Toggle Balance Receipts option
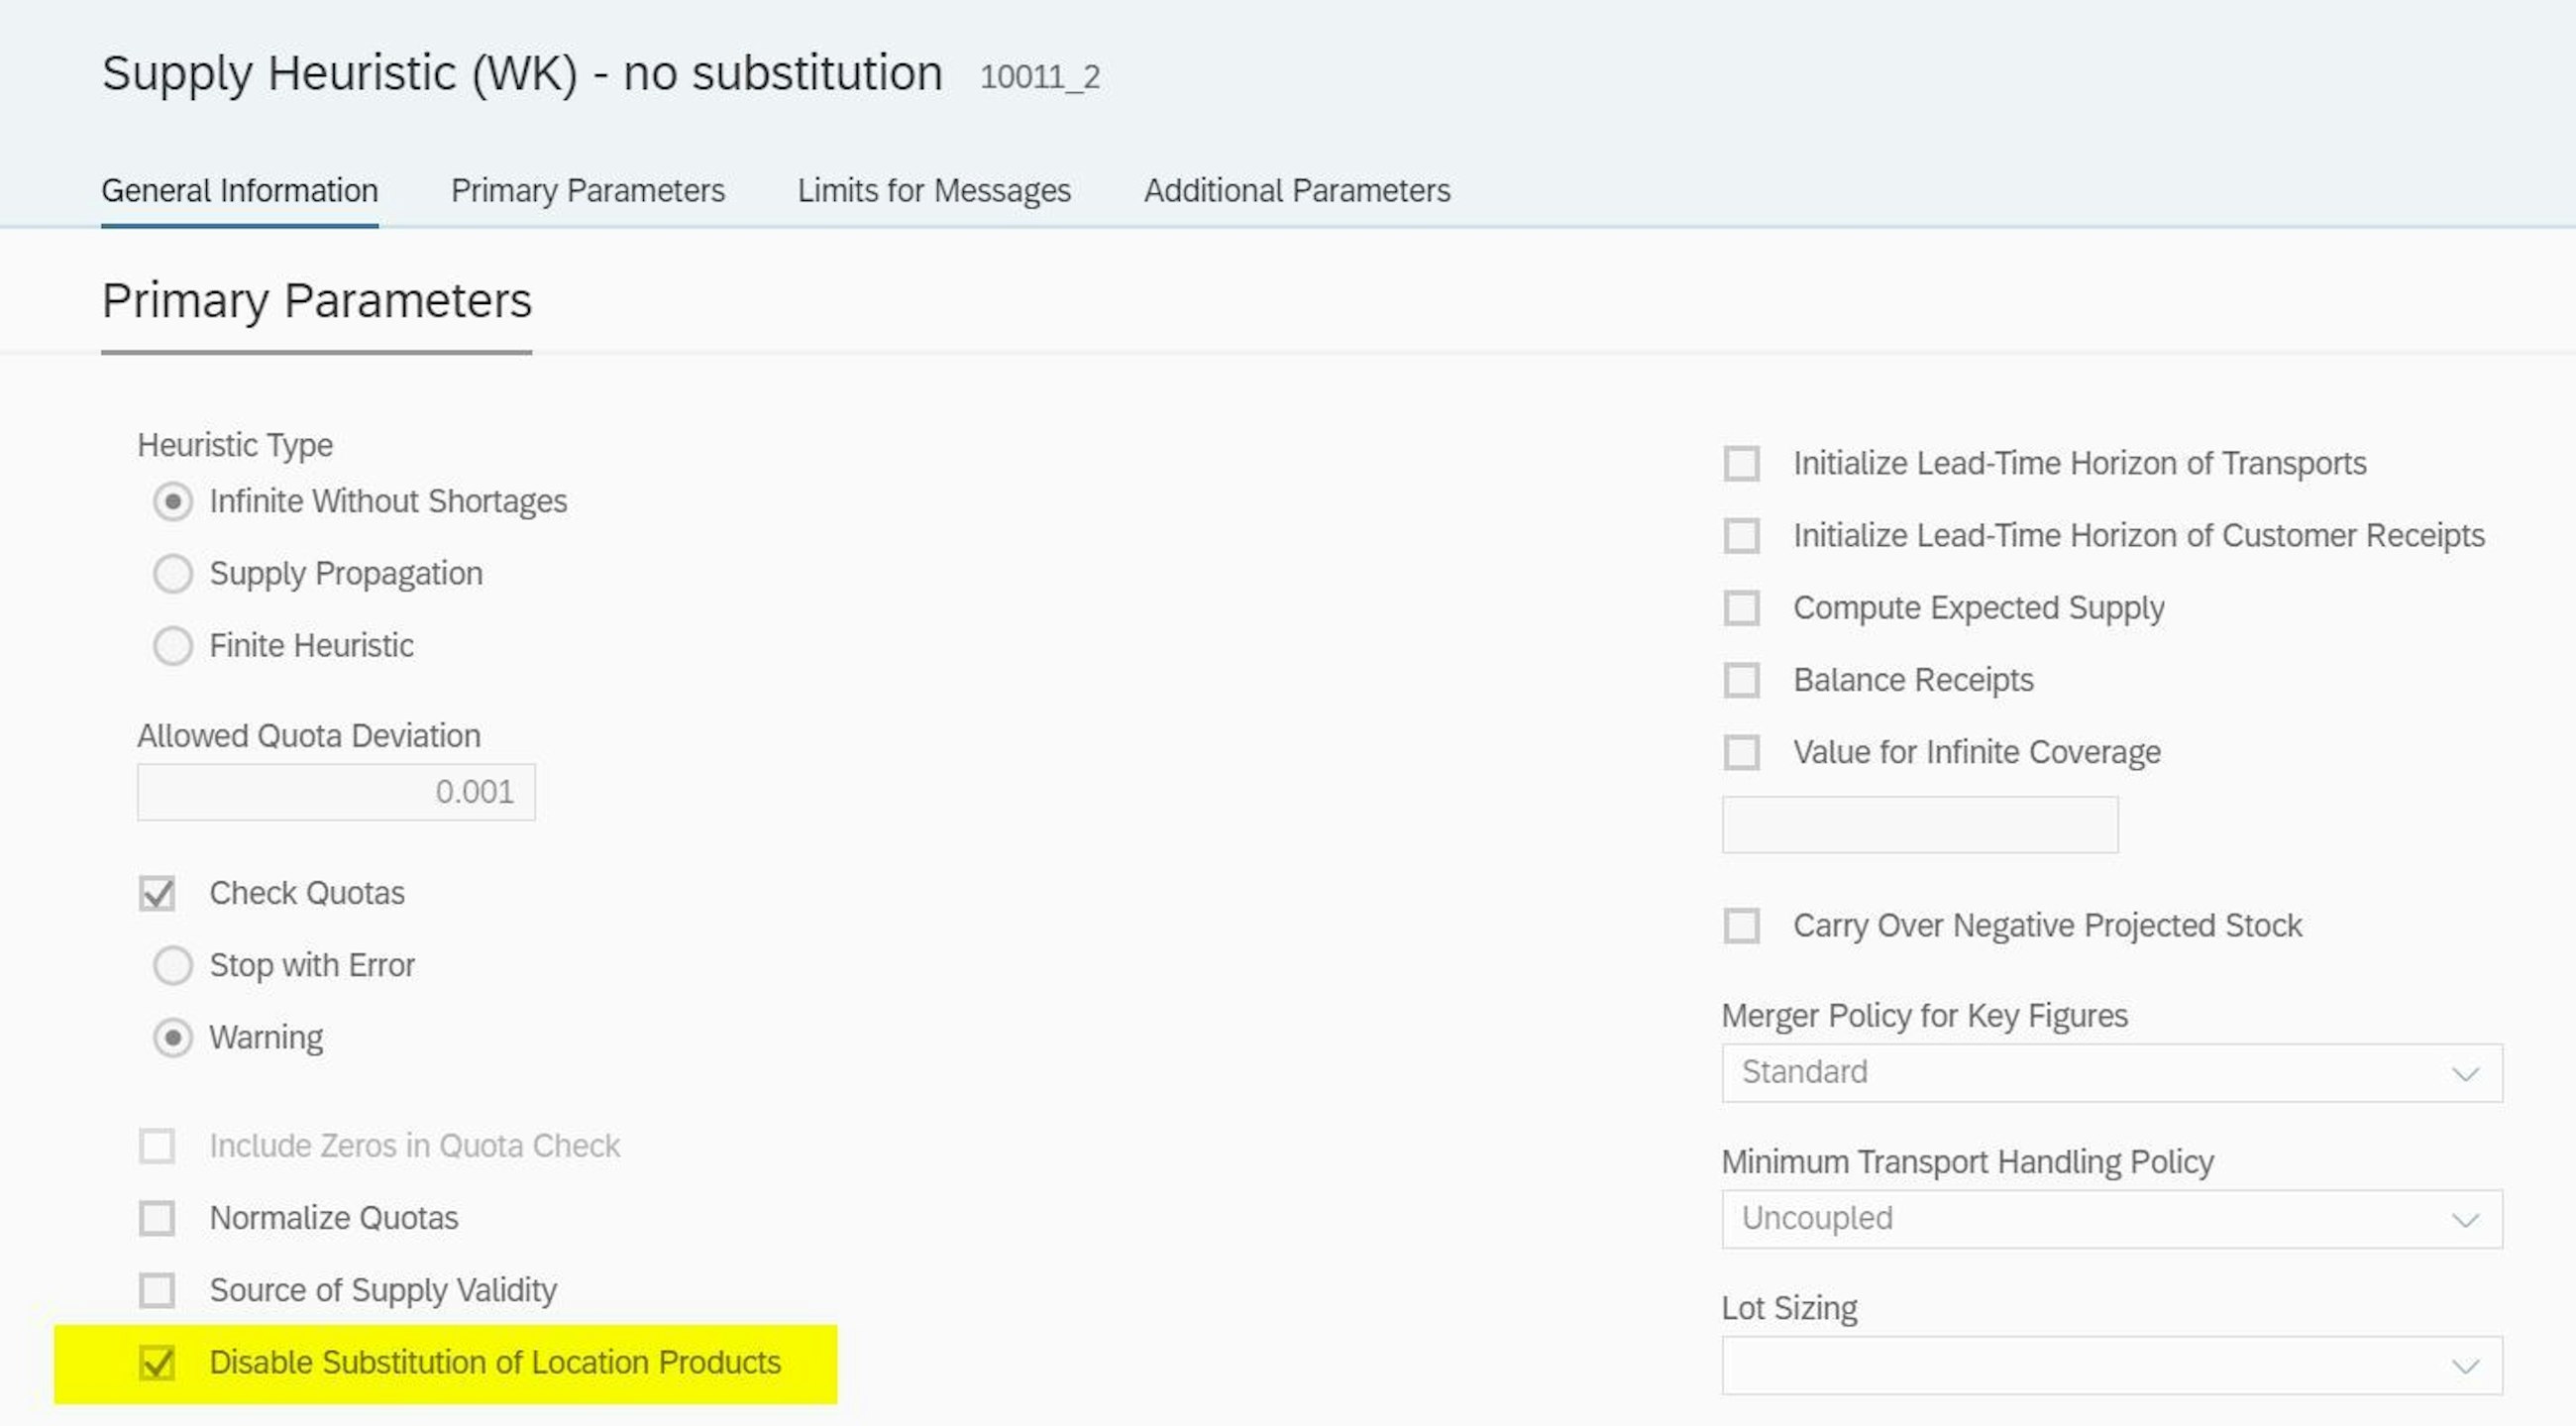Image resolution: width=2576 pixels, height=1426 pixels. click(1744, 680)
